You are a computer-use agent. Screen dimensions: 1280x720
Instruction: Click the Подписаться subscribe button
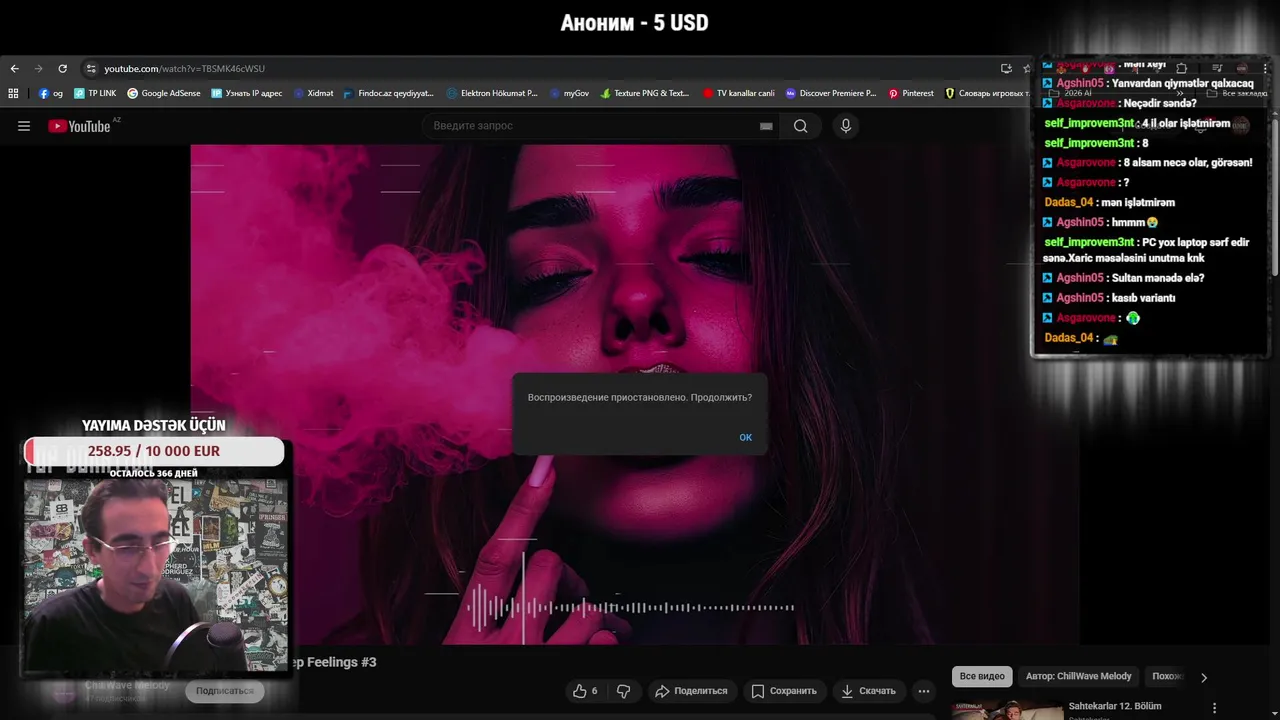tap(225, 691)
